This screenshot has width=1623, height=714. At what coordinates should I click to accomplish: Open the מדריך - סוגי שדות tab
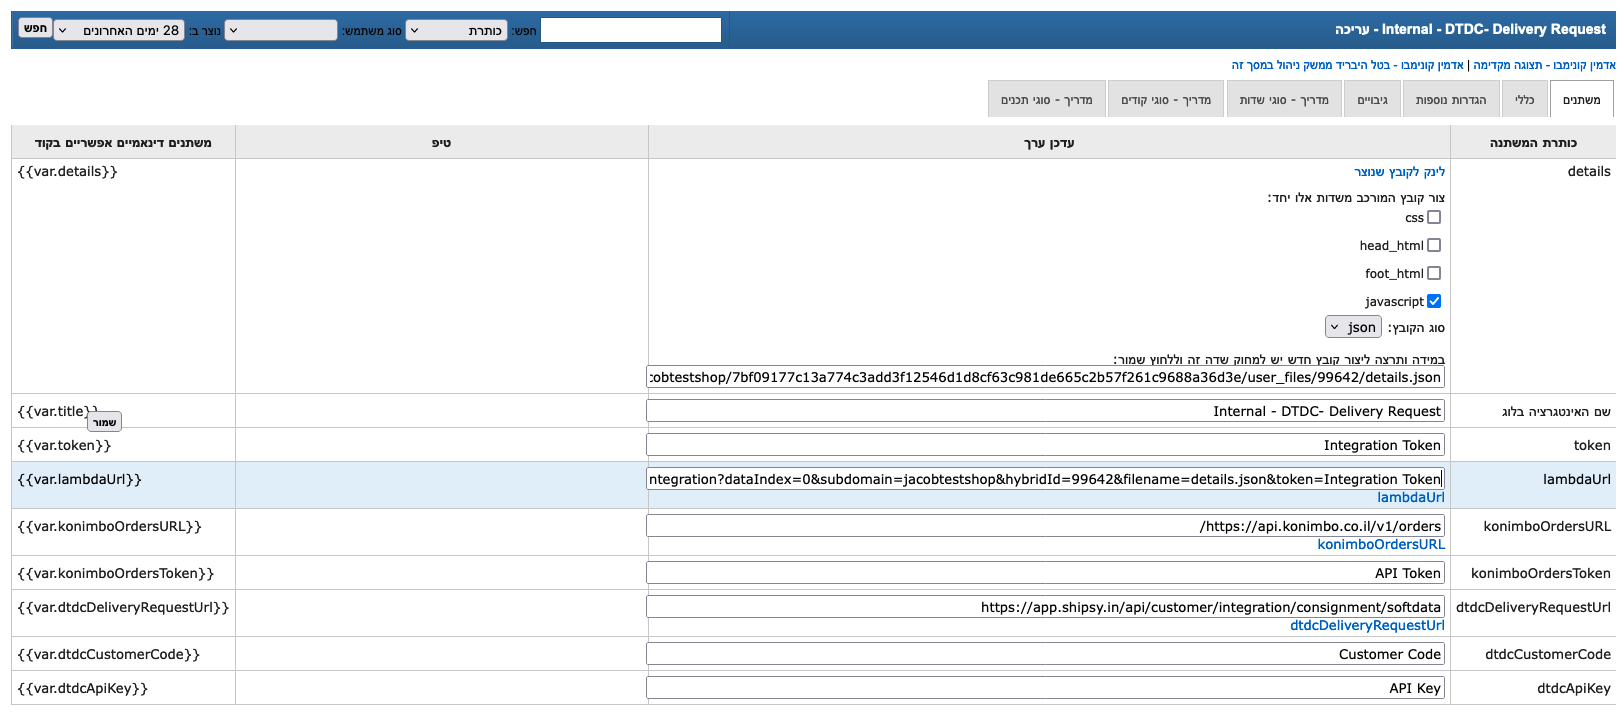tap(1284, 100)
